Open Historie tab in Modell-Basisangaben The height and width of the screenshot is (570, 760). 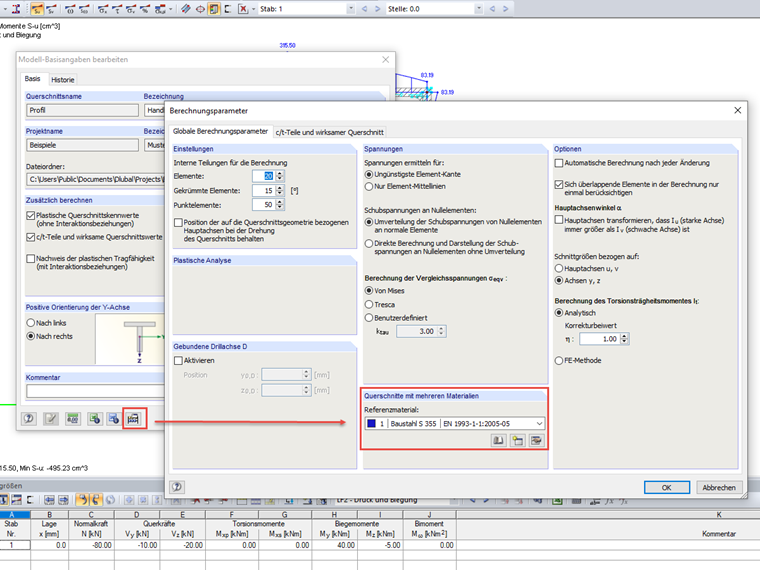(x=63, y=80)
